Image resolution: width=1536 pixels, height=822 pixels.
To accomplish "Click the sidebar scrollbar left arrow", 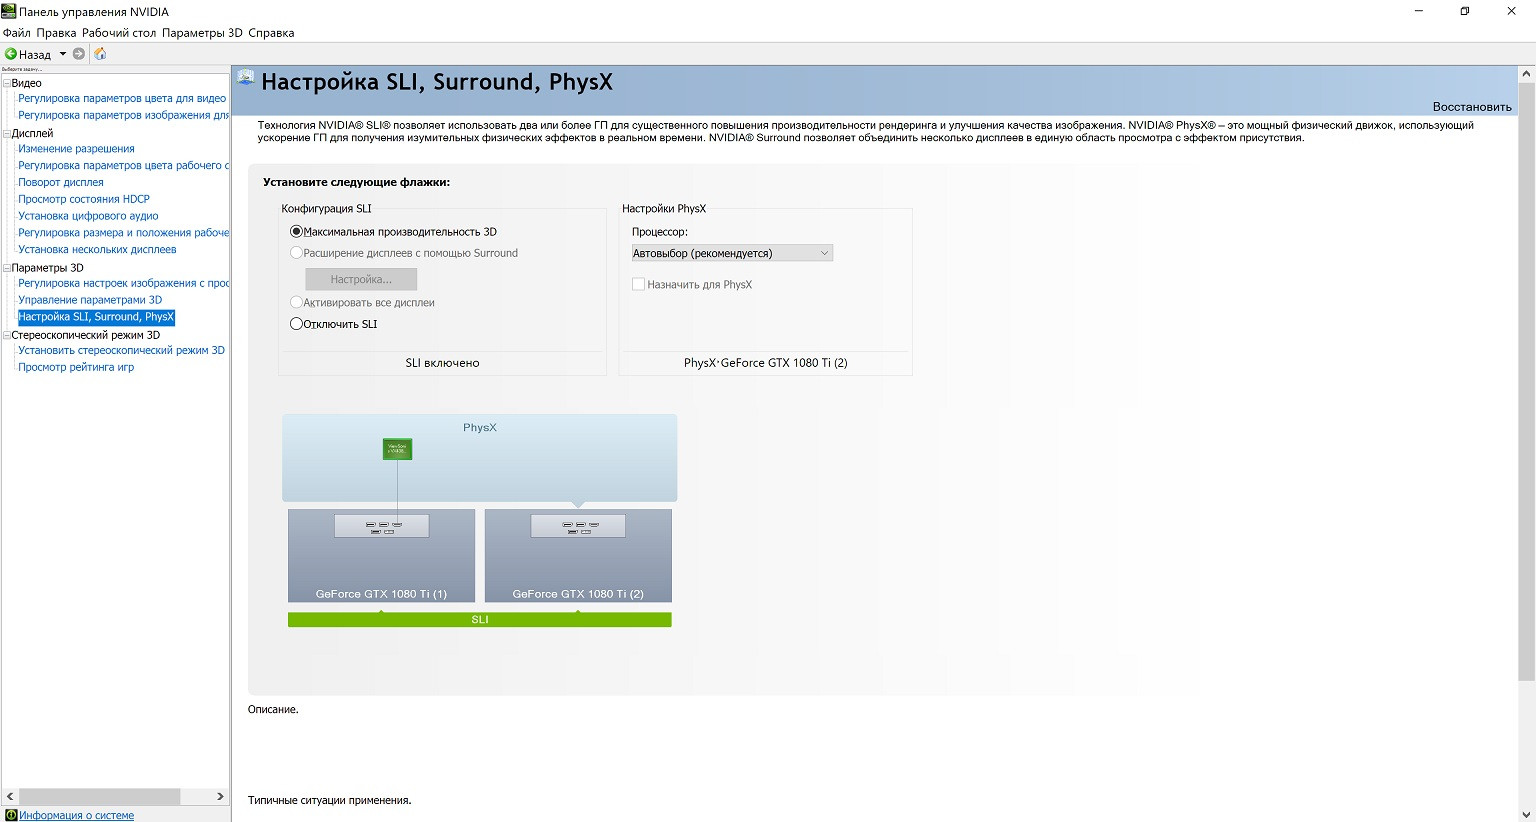I will tap(10, 796).
